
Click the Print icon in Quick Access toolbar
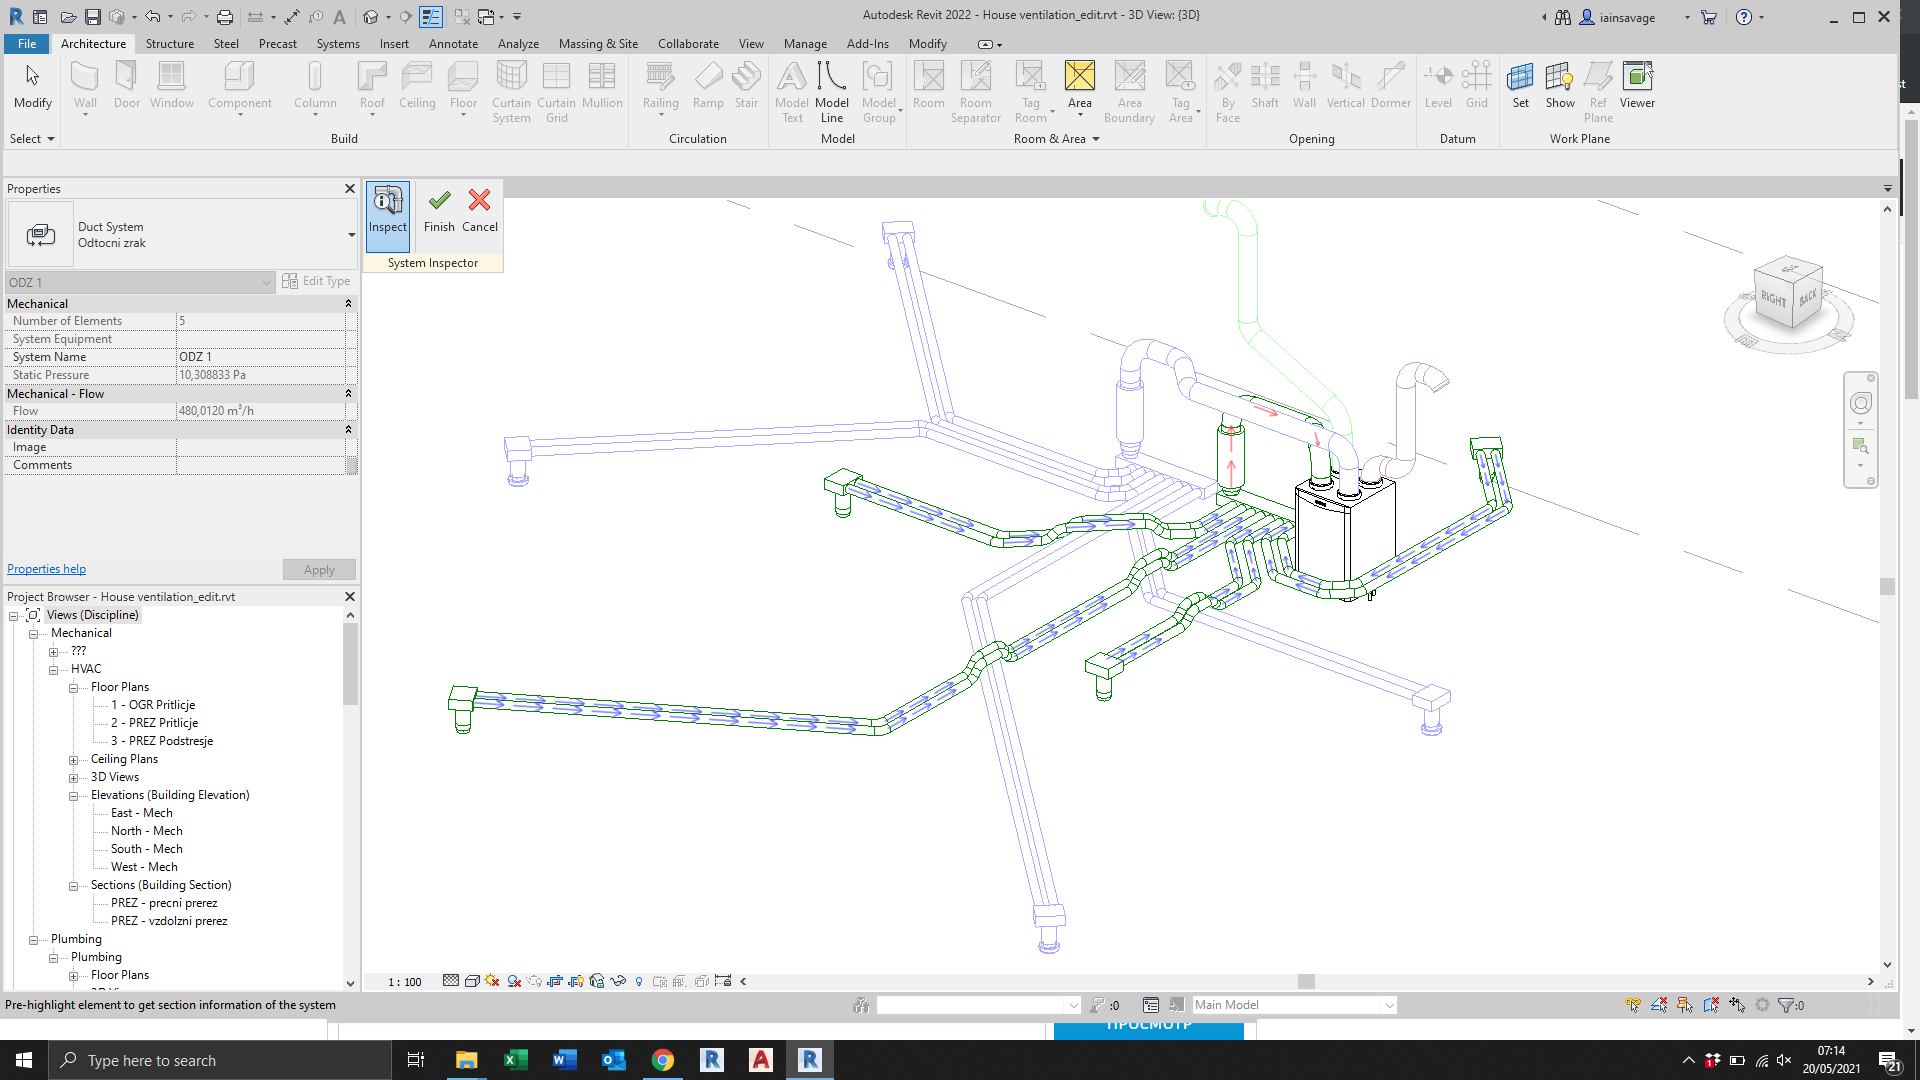click(225, 17)
